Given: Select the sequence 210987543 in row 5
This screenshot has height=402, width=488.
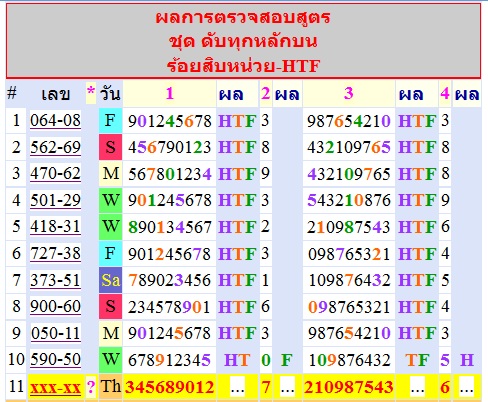Looking at the screenshot, I should pyautogui.click(x=349, y=227).
